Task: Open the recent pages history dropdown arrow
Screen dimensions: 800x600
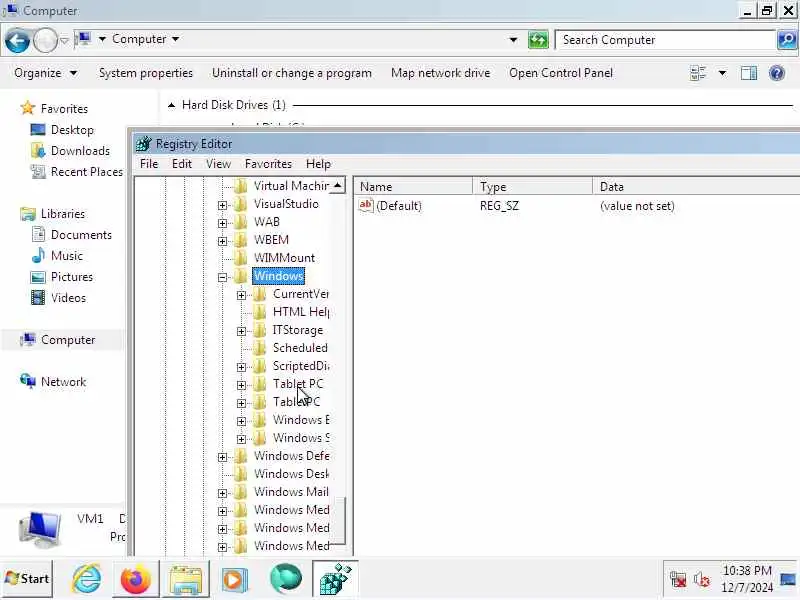Action: tap(65, 40)
